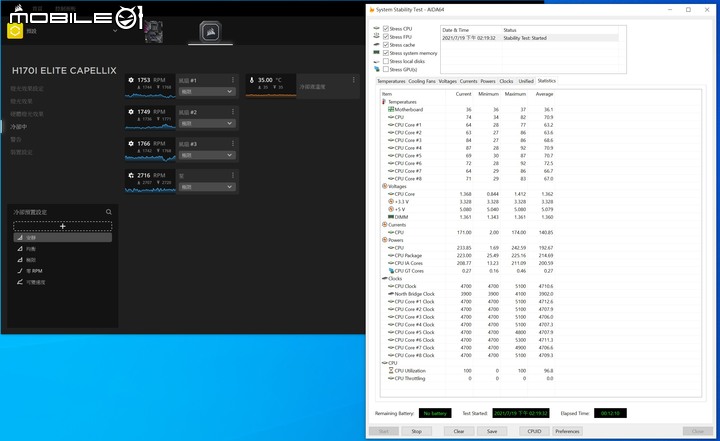Expand the iCUE profile dropdown chevron
This screenshot has height=441, width=720.
[x=115, y=31]
